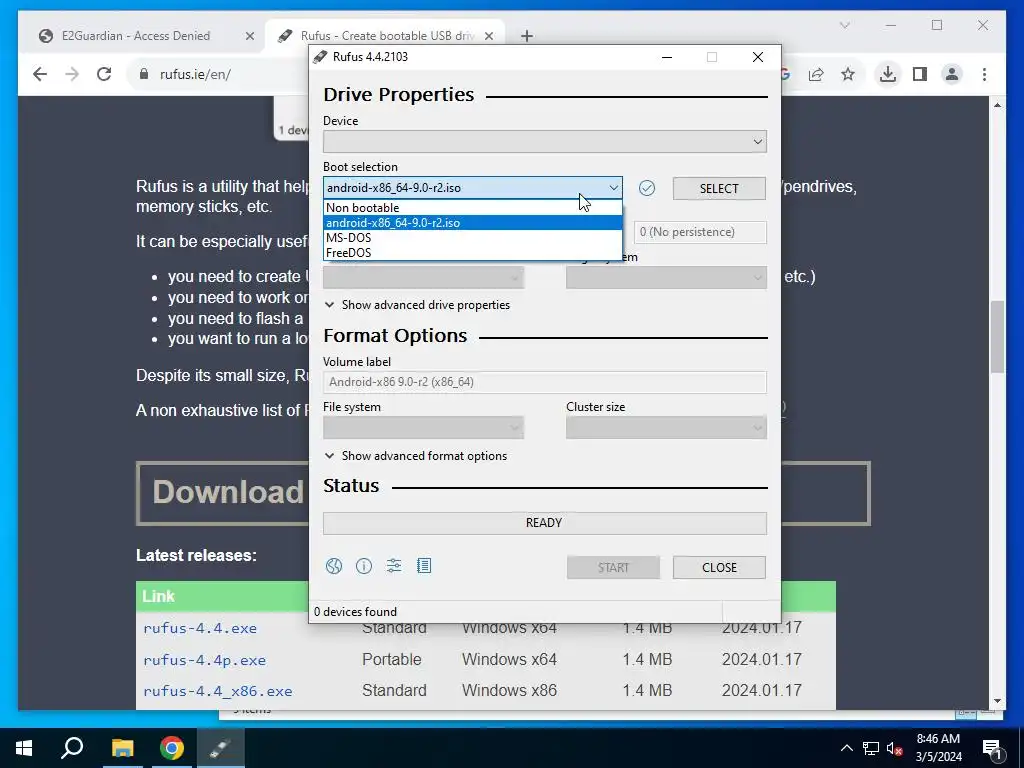Select MS-DOS boot option
The width and height of the screenshot is (1024, 768).
click(473, 238)
